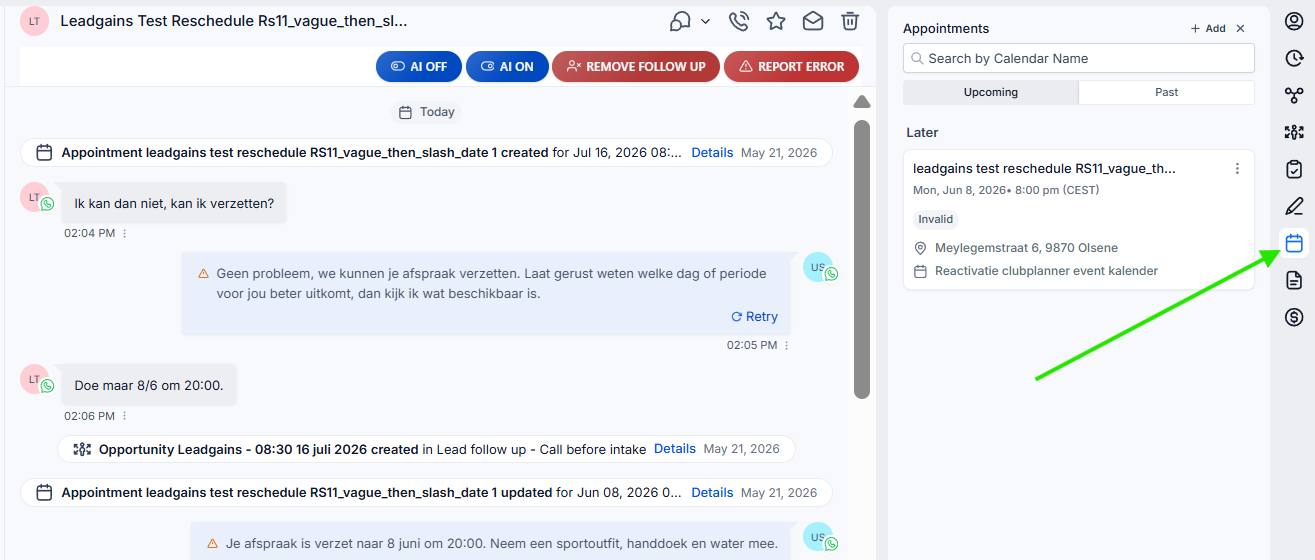1315x560 pixels.
Task: Turn AI OFF
Action: click(419, 67)
